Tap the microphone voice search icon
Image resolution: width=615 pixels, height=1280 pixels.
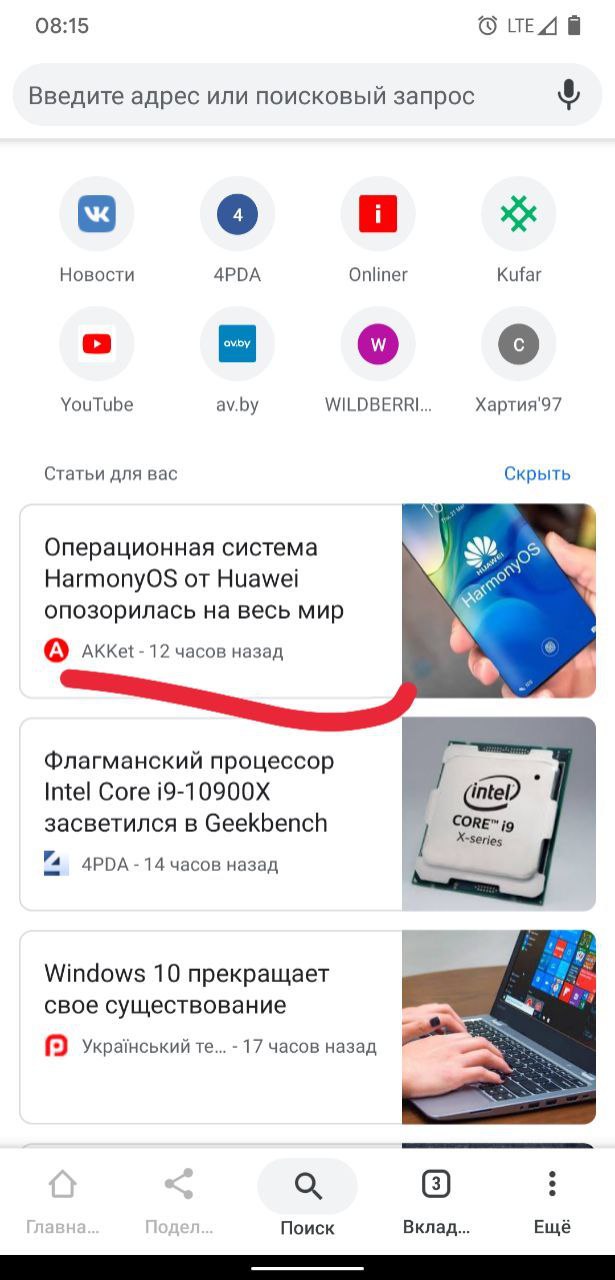tap(568, 95)
